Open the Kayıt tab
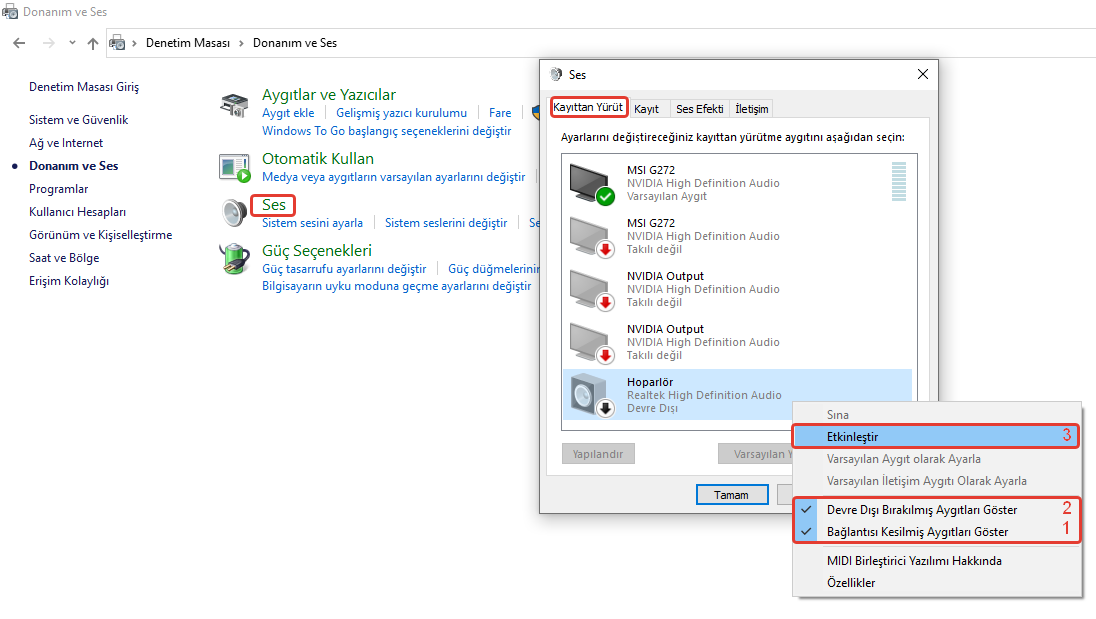 coord(646,108)
